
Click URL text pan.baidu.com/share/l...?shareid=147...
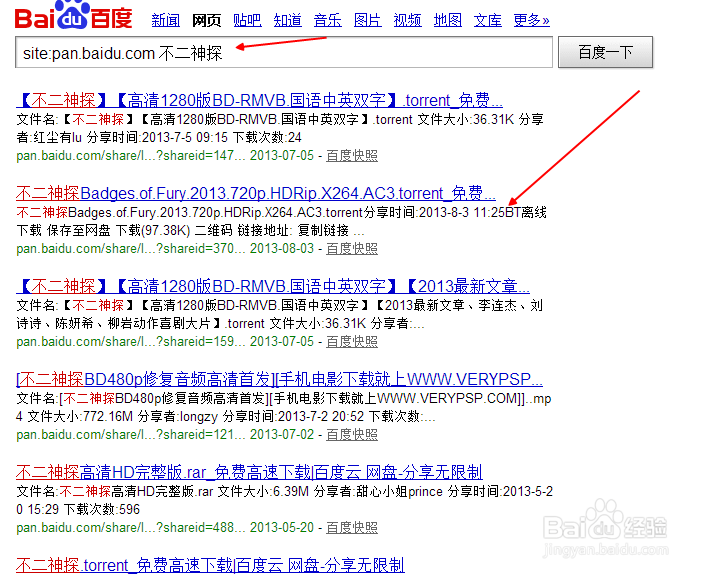131,156
